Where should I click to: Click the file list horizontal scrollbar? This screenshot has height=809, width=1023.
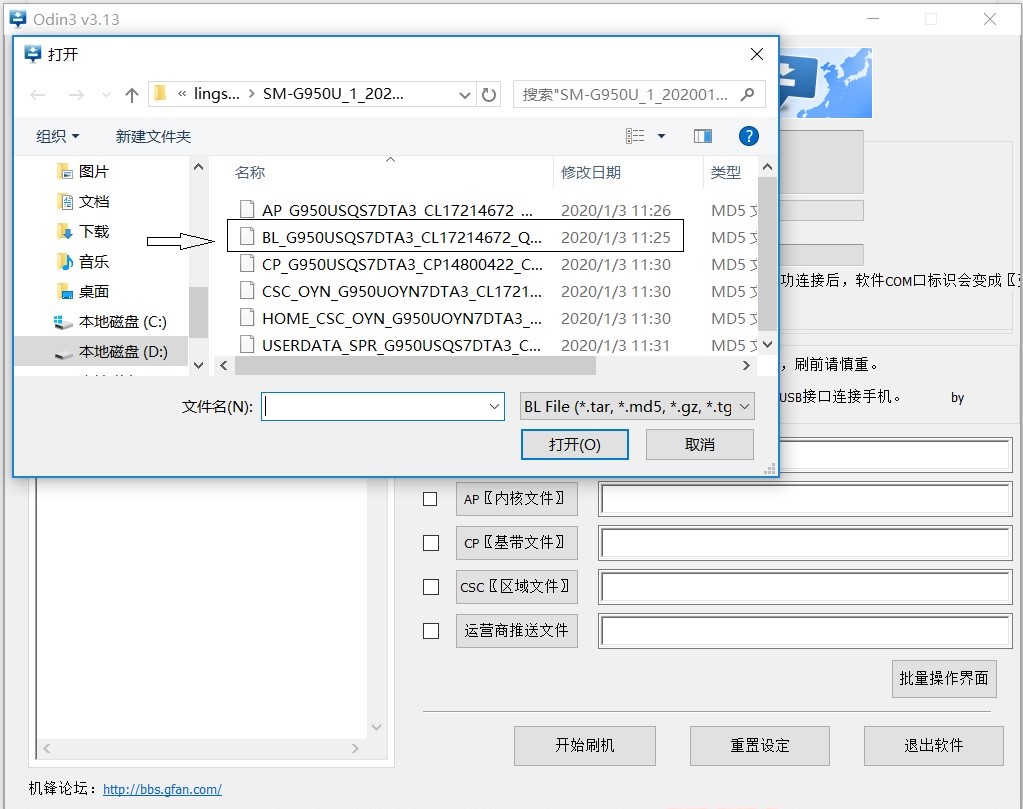tap(415, 366)
